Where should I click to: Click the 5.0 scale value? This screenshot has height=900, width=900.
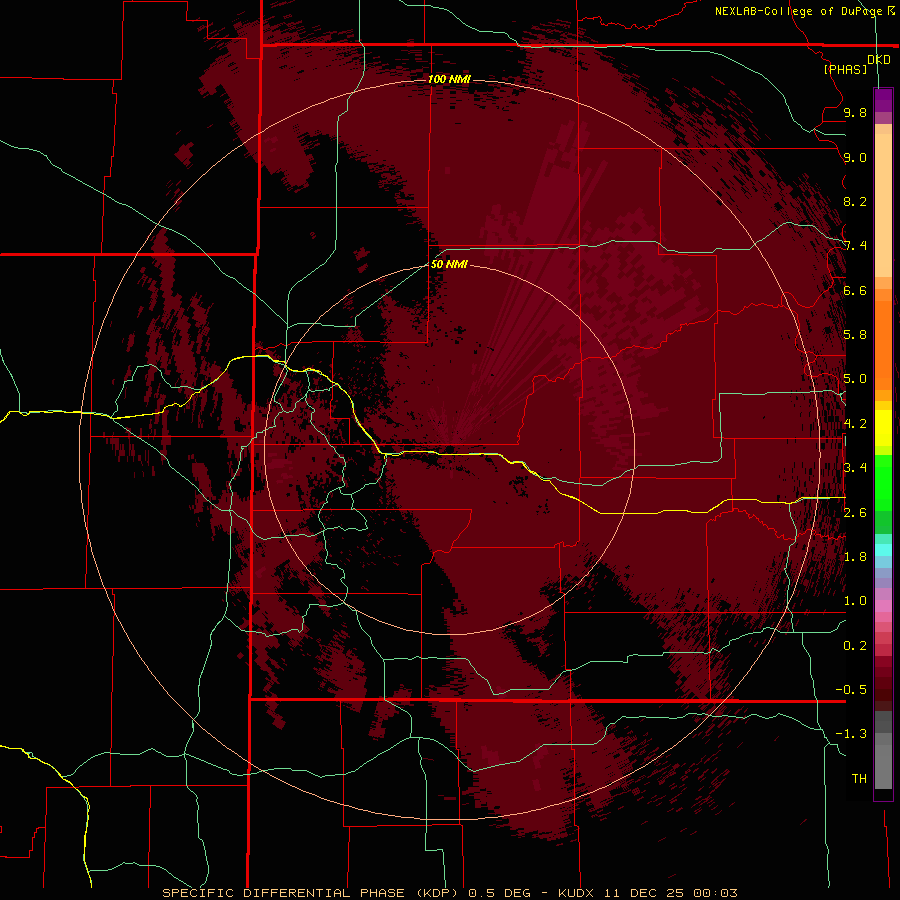pyautogui.click(x=855, y=379)
